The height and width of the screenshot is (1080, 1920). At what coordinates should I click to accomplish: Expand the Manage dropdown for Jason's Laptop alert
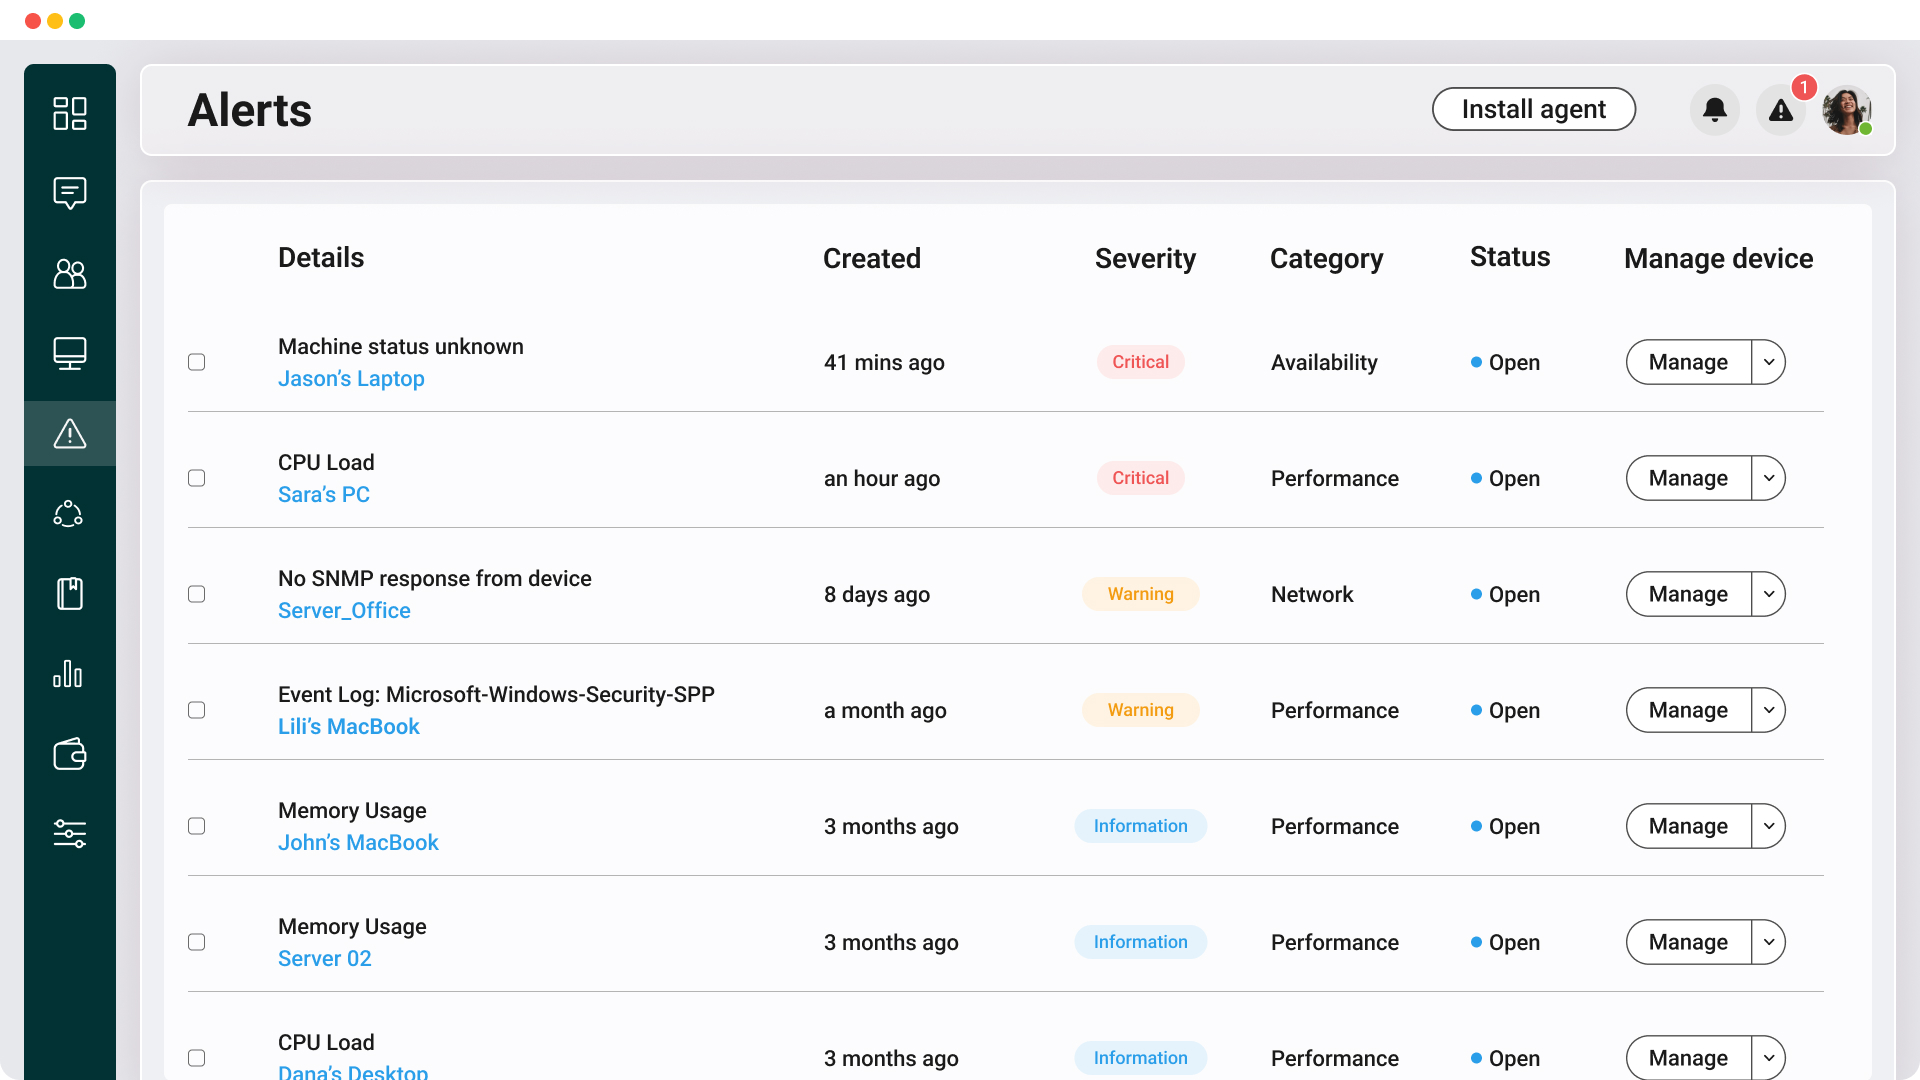click(1767, 362)
